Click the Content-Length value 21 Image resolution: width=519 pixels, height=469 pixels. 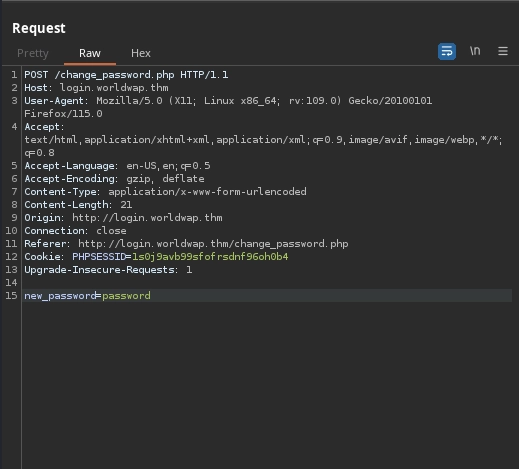pos(126,205)
